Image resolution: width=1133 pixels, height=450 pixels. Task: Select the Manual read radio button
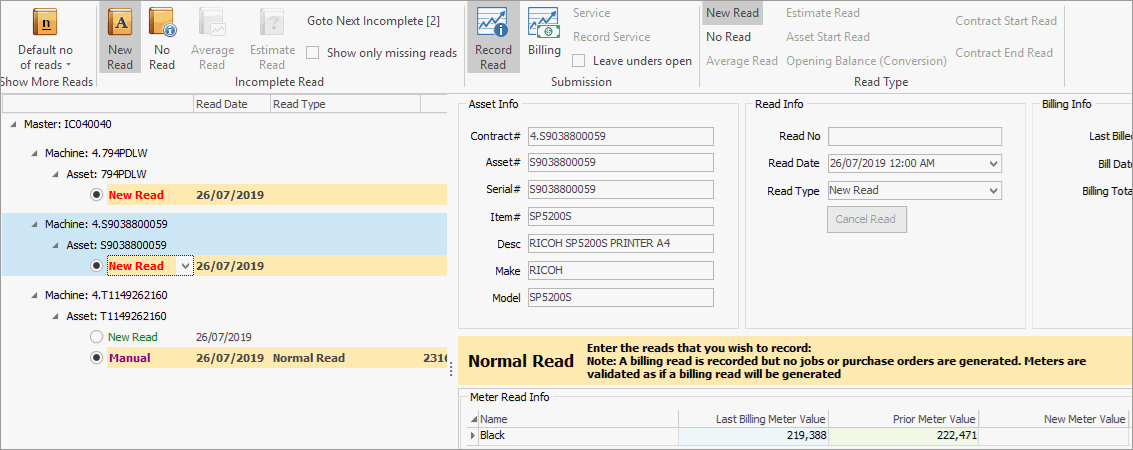(x=97, y=358)
